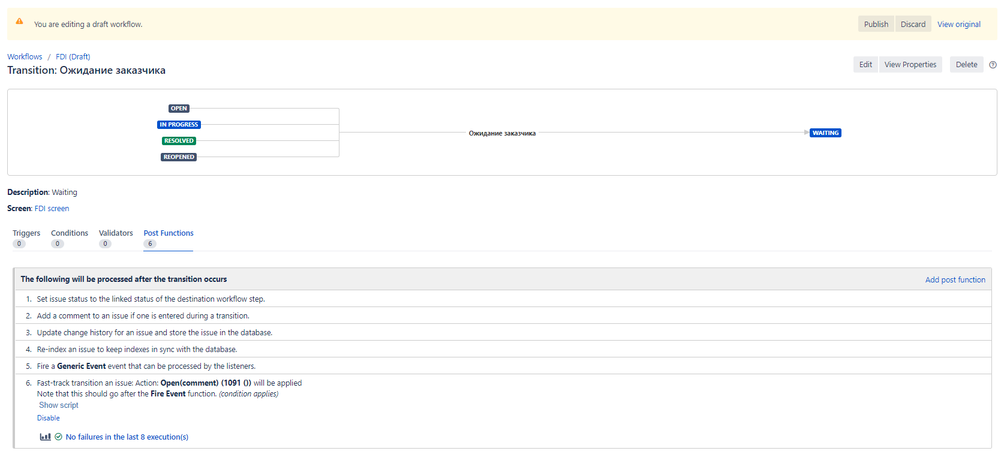Screen dimensions: 998x466
Task: Select the IN PROGRESS status lozenge
Action: [179, 125]
